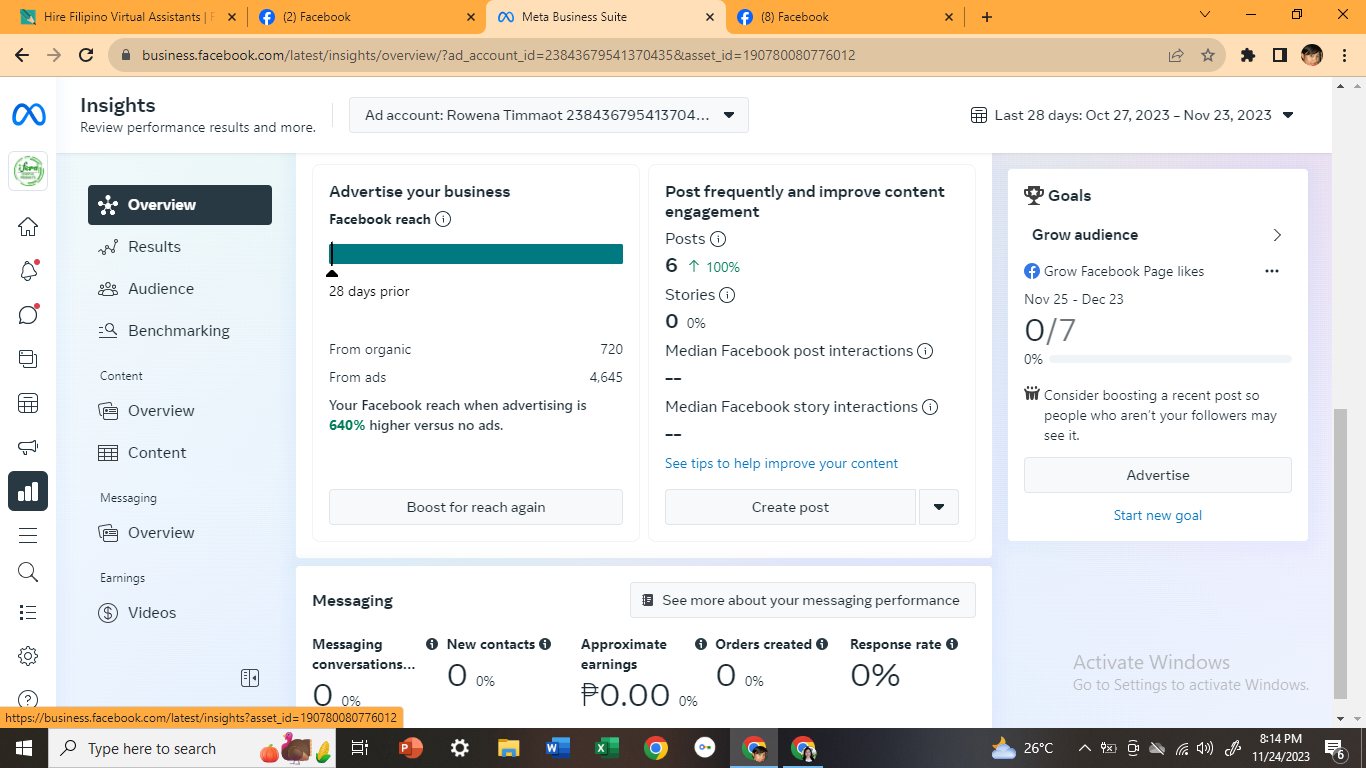Click the Advertise button in Goals
Image resolution: width=1366 pixels, height=768 pixels.
pyautogui.click(x=1158, y=475)
